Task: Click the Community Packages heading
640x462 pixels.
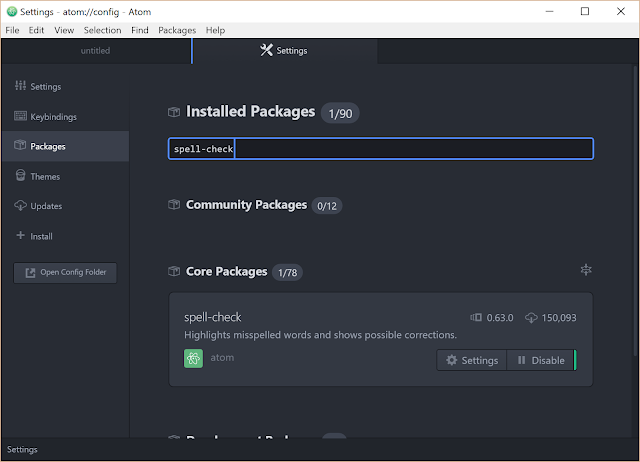Action: tap(246, 204)
